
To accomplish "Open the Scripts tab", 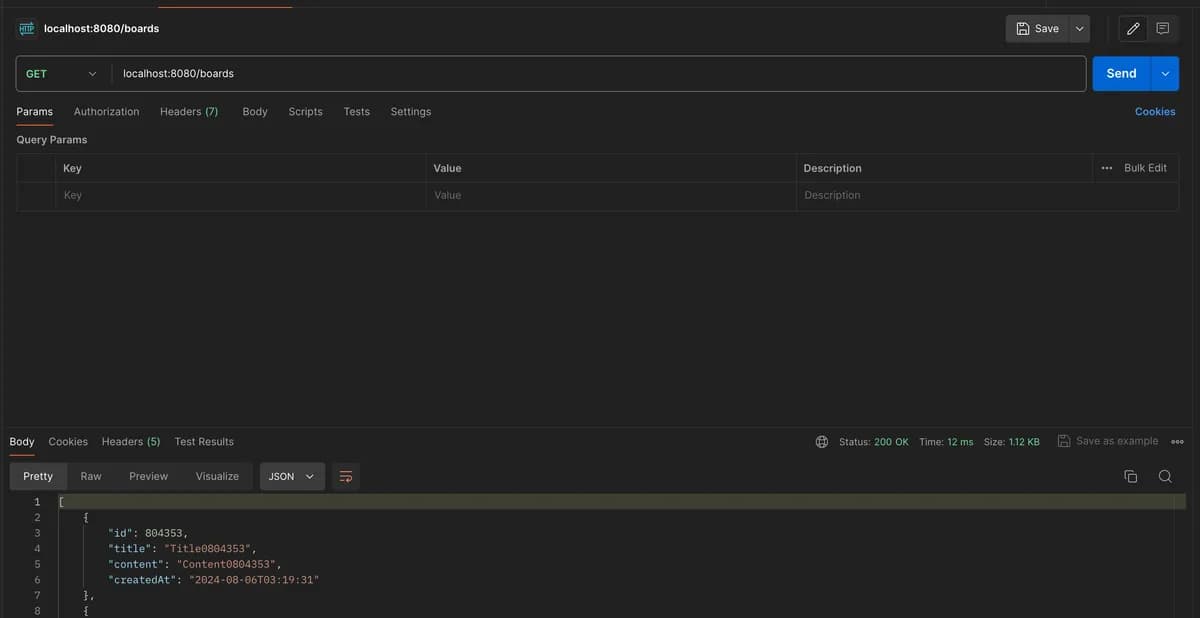I will click(305, 112).
